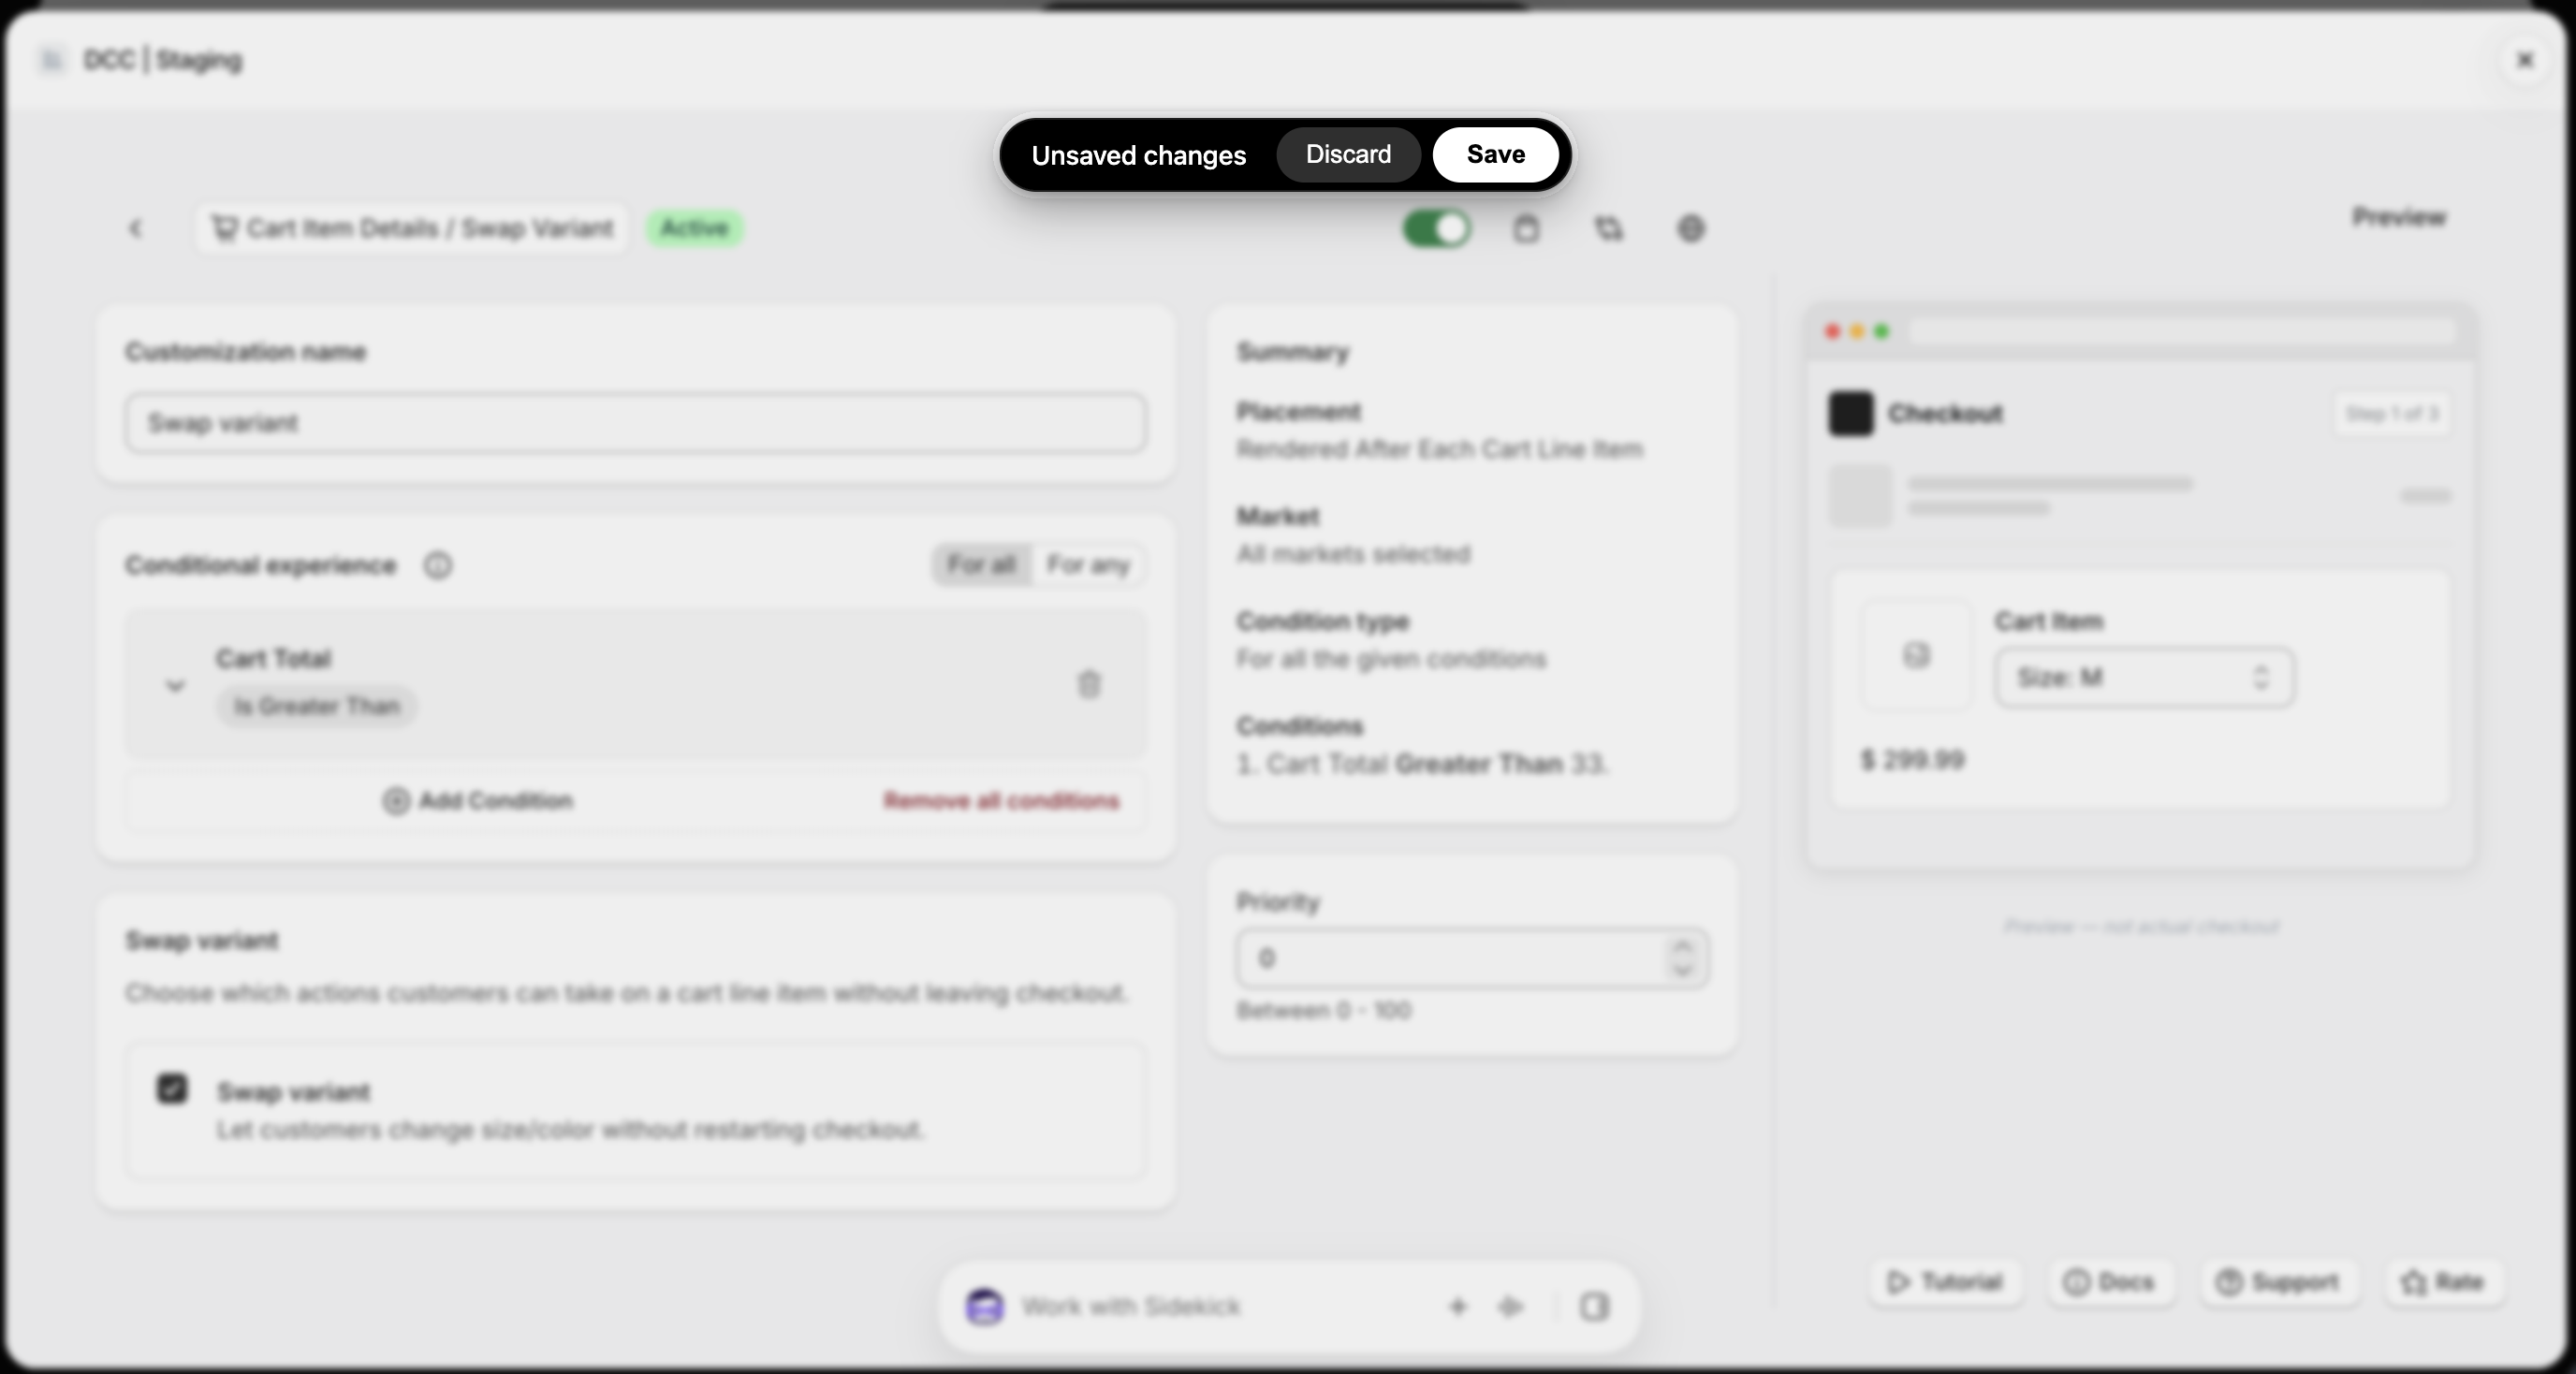
Task: Discard the unsaved changes
Action: tap(1348, 155)
